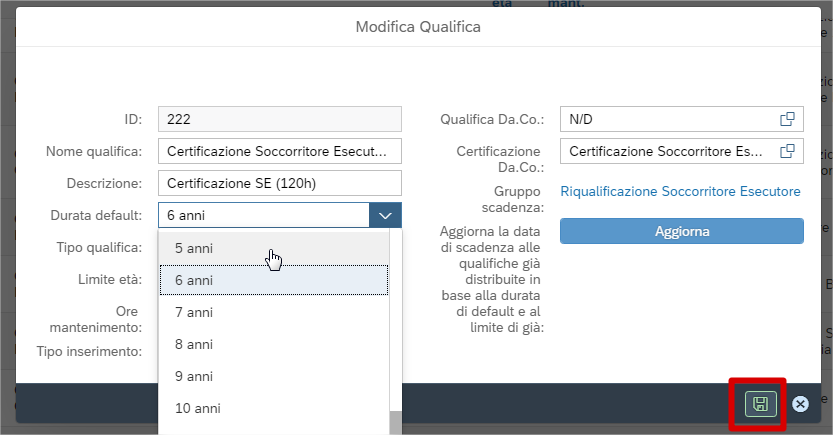Select 10 anni from the dropdown
The height and width of the screenshot is (435, 833).
273,408
